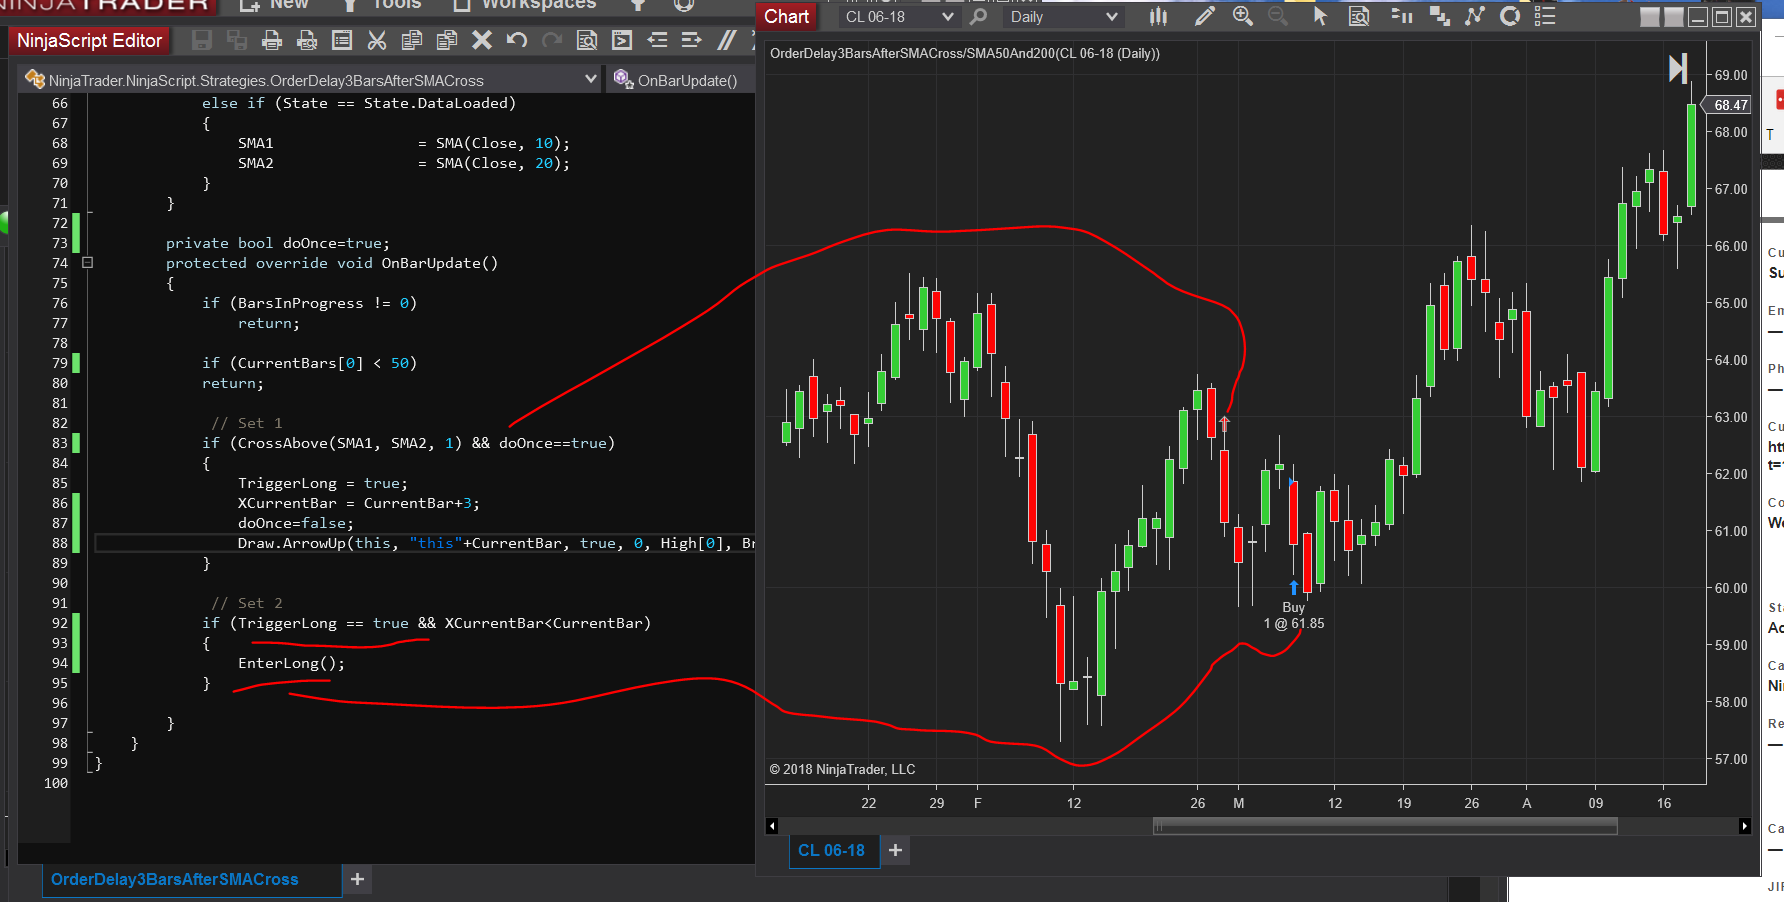
Task: Open Strategies circular icon in chart toolbar
Action: click(1510, 17)
